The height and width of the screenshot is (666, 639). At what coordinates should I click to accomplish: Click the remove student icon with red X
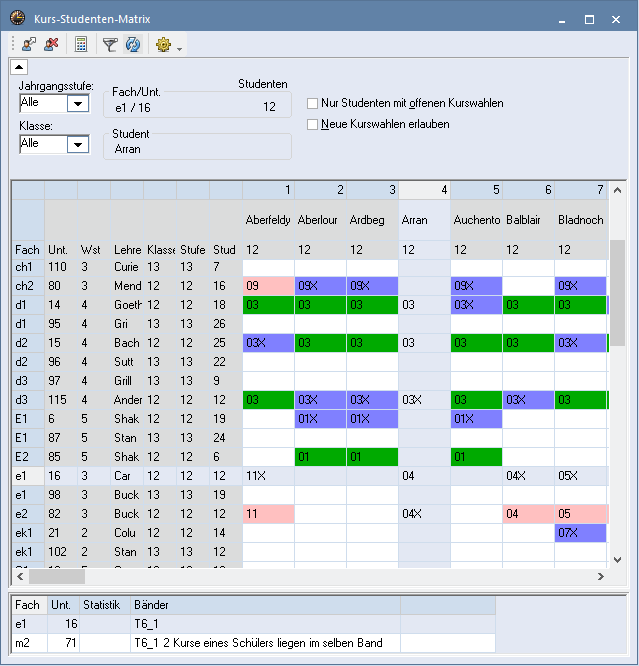coord(51,44)
